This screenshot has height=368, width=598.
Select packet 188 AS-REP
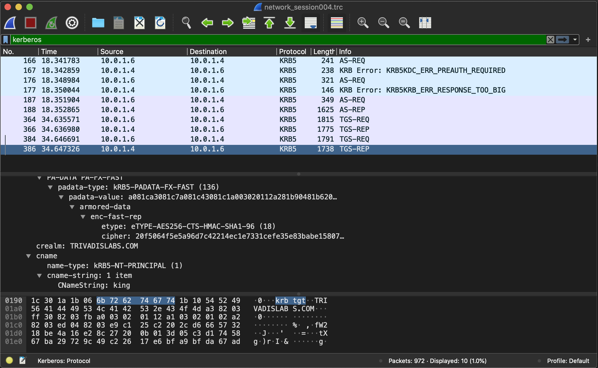299,110
